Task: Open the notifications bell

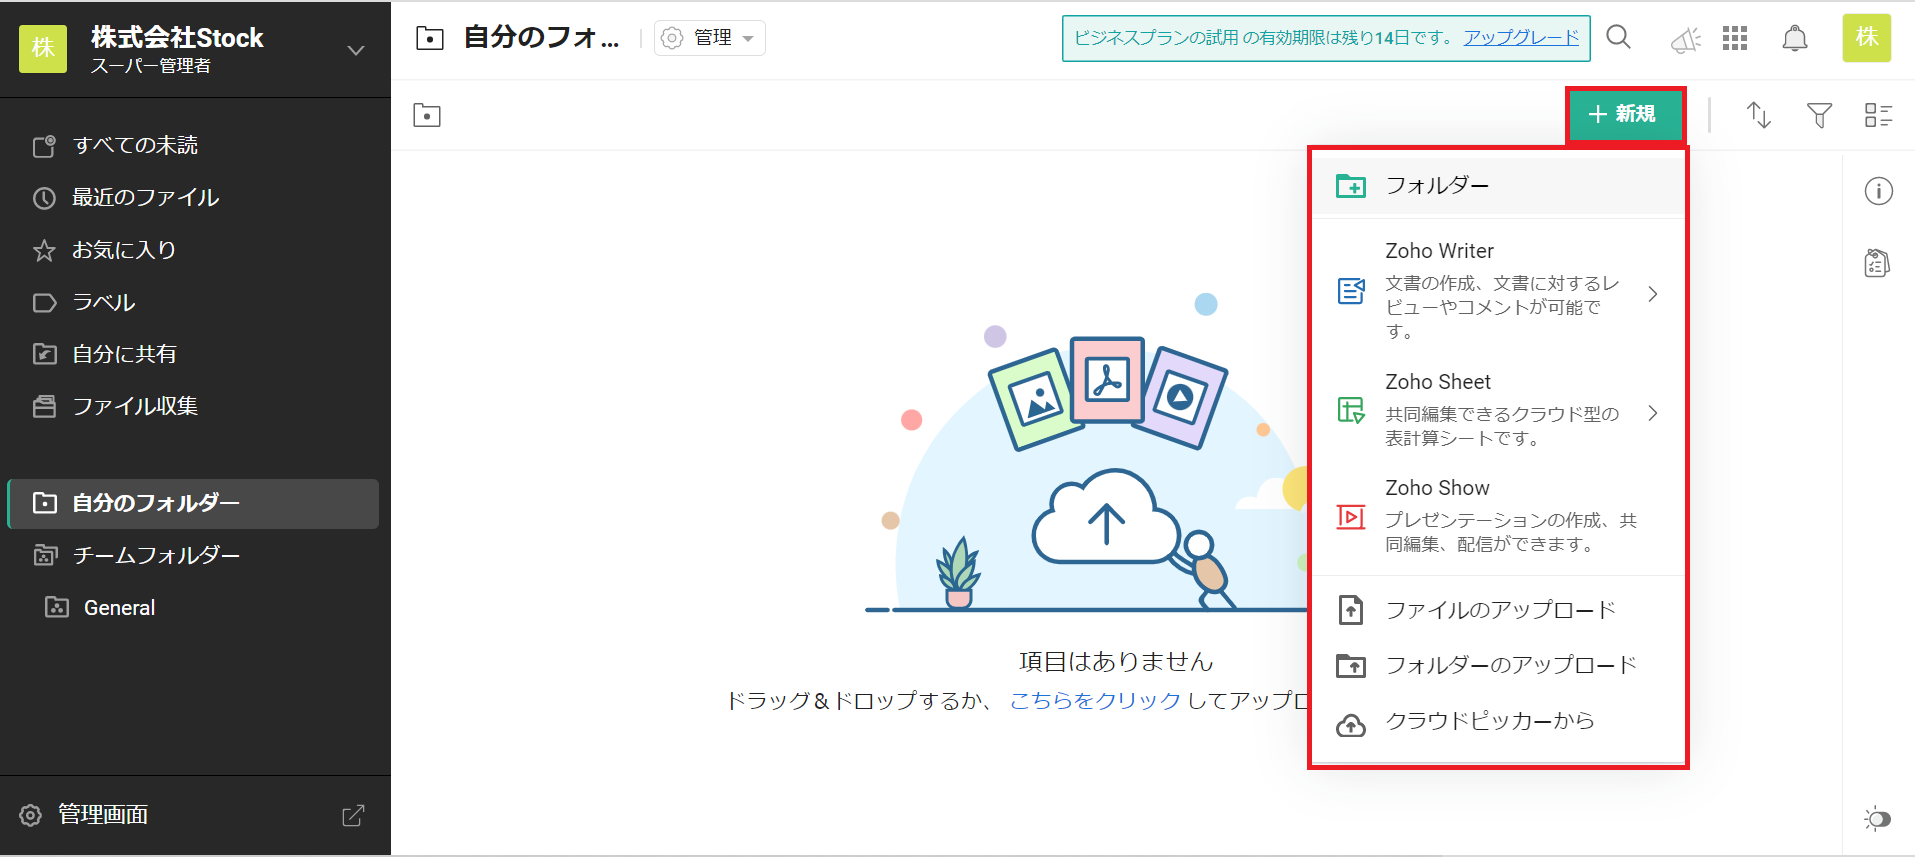Action: [x=1795, y=38]
